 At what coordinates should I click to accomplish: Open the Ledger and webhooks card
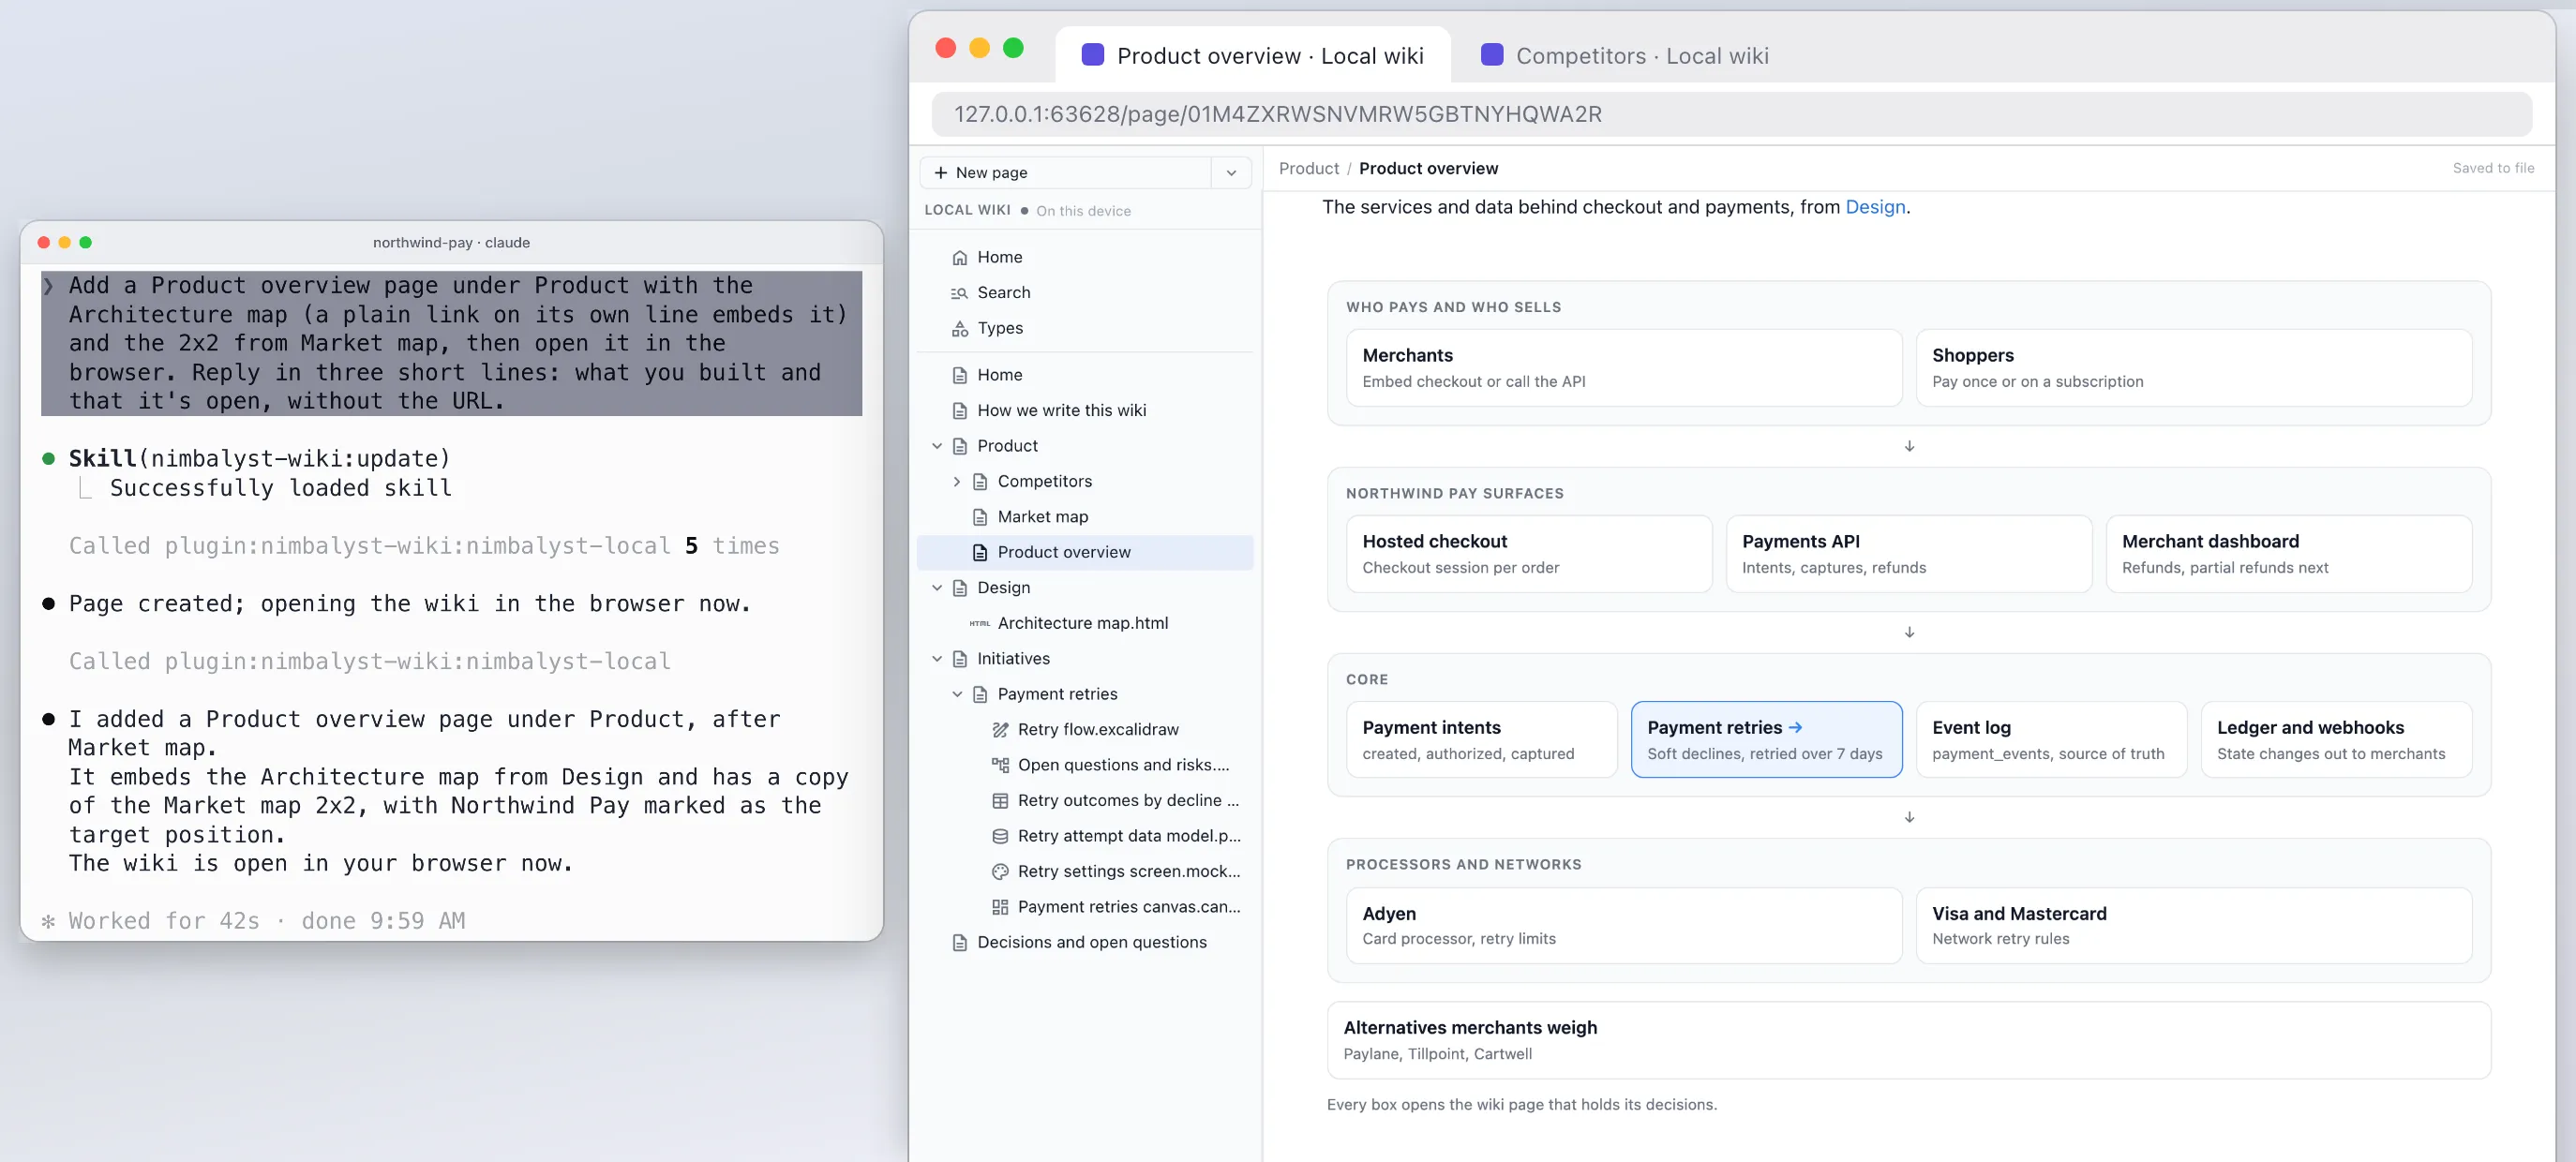tap(2335, 739)
